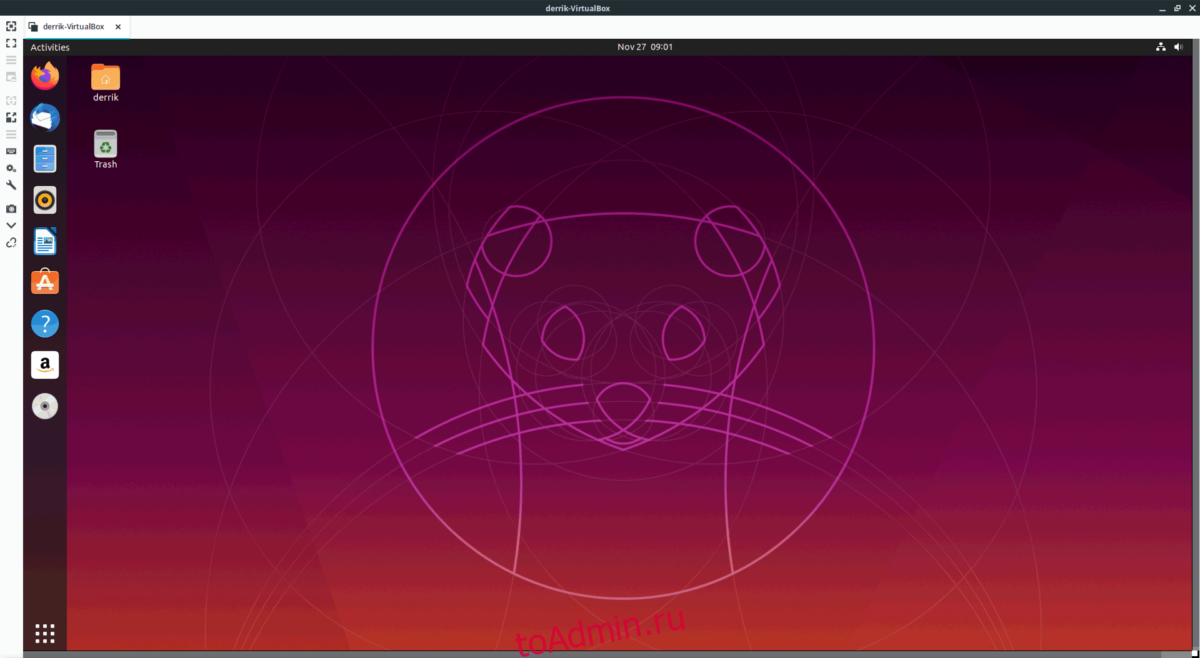Expand the minimize chevron in Remmina sidebar
1200x658 pixels.
(x=11, y=225)
